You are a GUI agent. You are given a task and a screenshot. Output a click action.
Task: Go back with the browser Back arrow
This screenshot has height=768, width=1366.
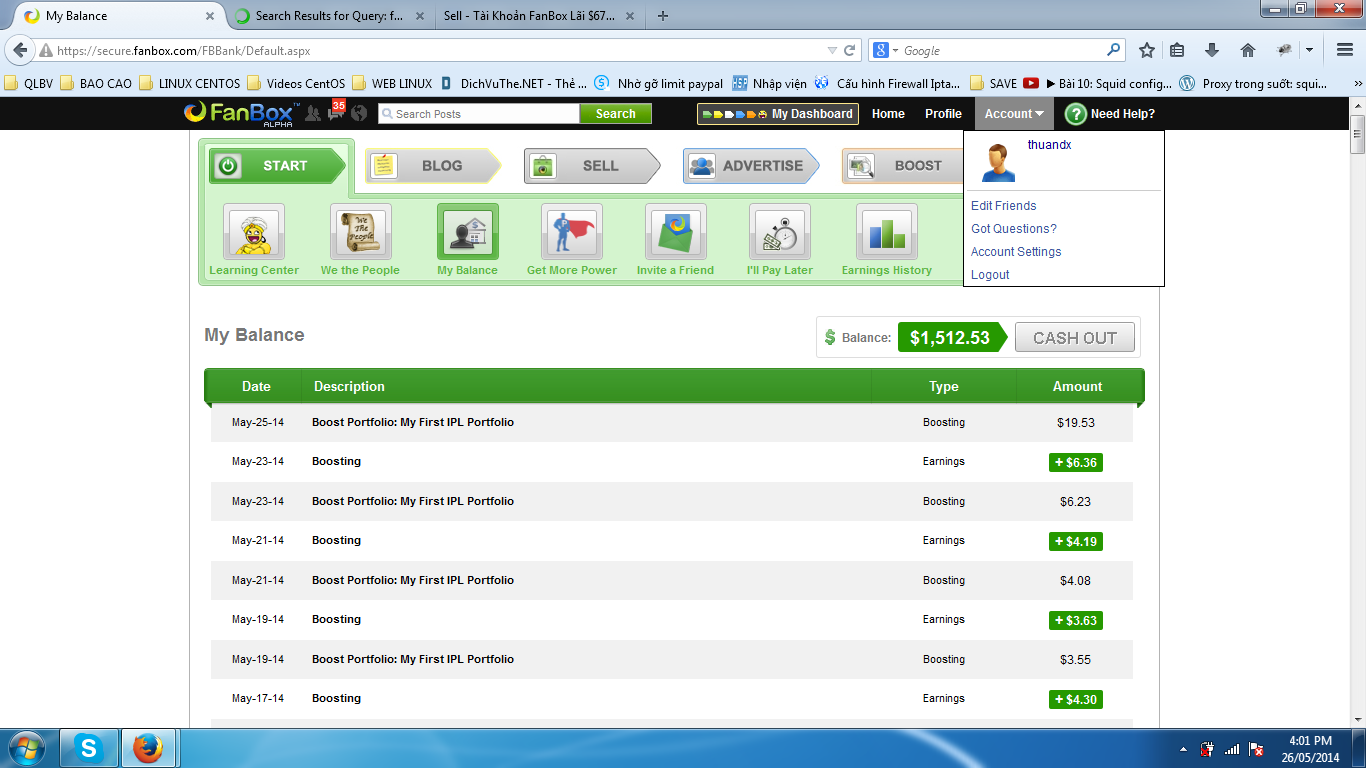(20, 50)
